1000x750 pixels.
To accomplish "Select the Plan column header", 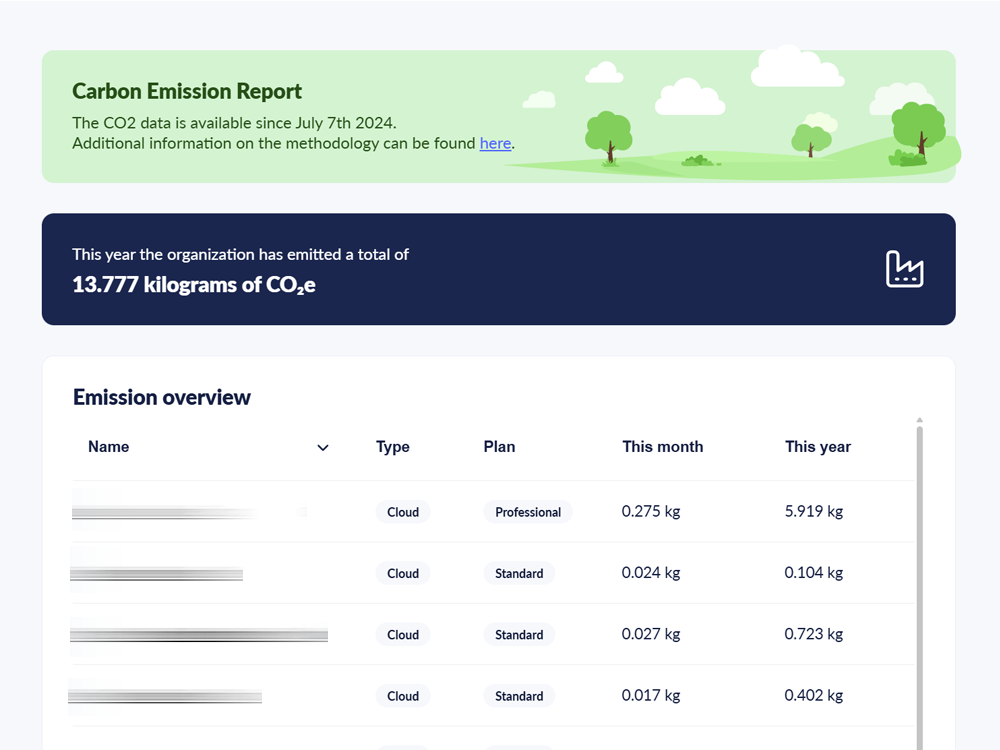I will pyautogui.click(x=499, y=447).
